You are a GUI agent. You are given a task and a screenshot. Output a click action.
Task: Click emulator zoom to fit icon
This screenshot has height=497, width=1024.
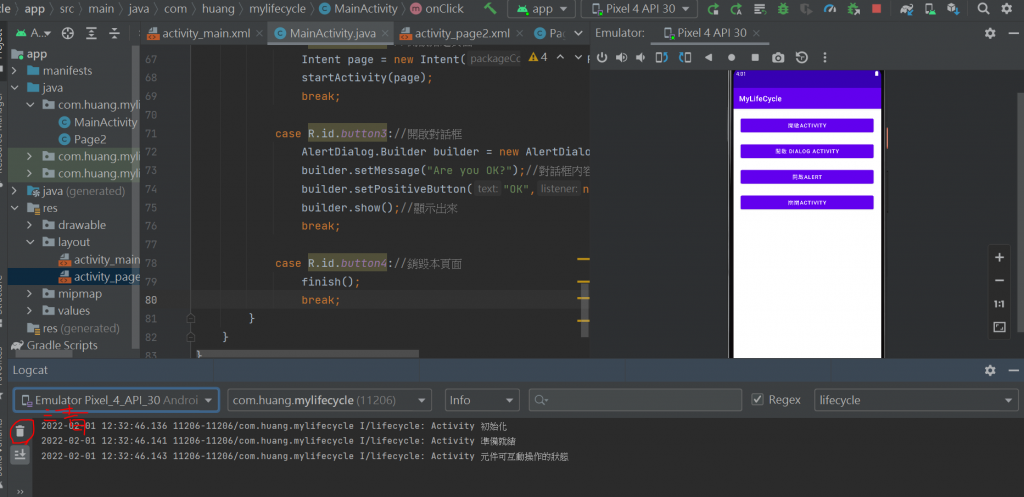999,327
